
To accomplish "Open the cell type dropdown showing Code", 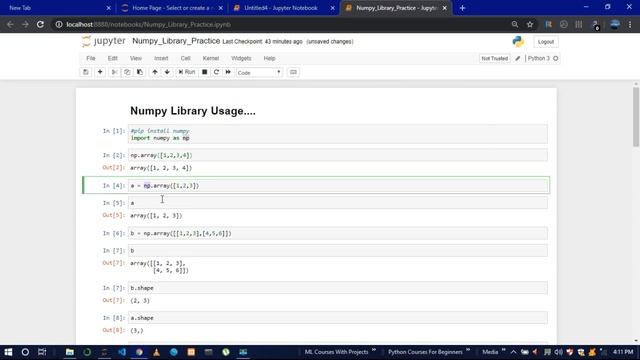I will pyautogui.click(x=259, y=73).
